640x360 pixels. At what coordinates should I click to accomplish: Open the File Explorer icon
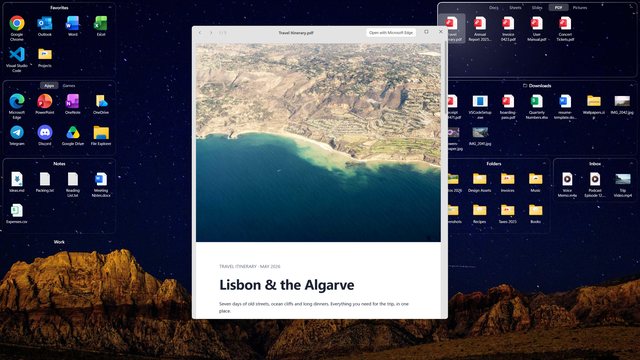click(x=101, y=133)
